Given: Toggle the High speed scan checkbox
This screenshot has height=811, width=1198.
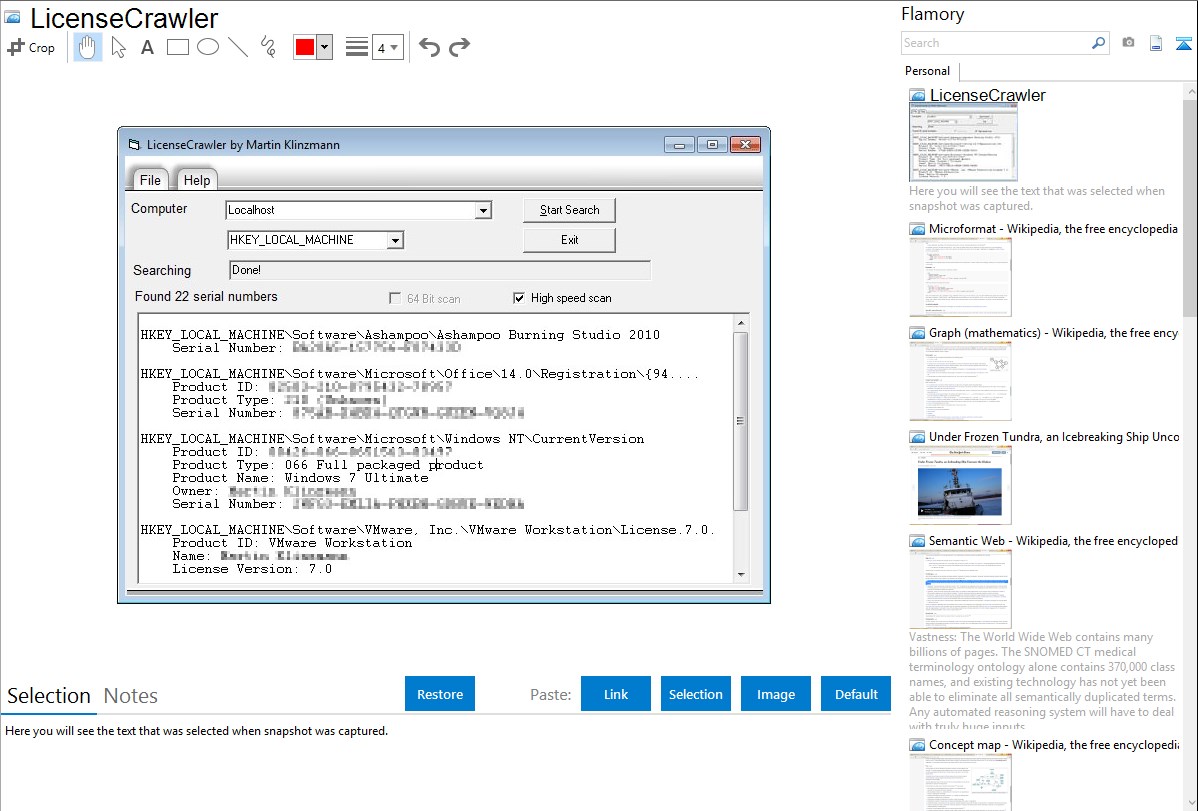Looking at the screenshot, I should (x=519, y=298).
